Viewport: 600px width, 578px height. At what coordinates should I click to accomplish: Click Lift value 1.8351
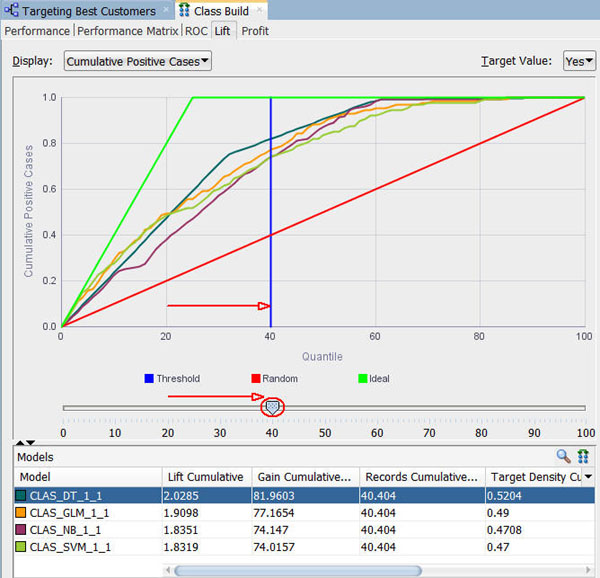(x=181, y=530)
